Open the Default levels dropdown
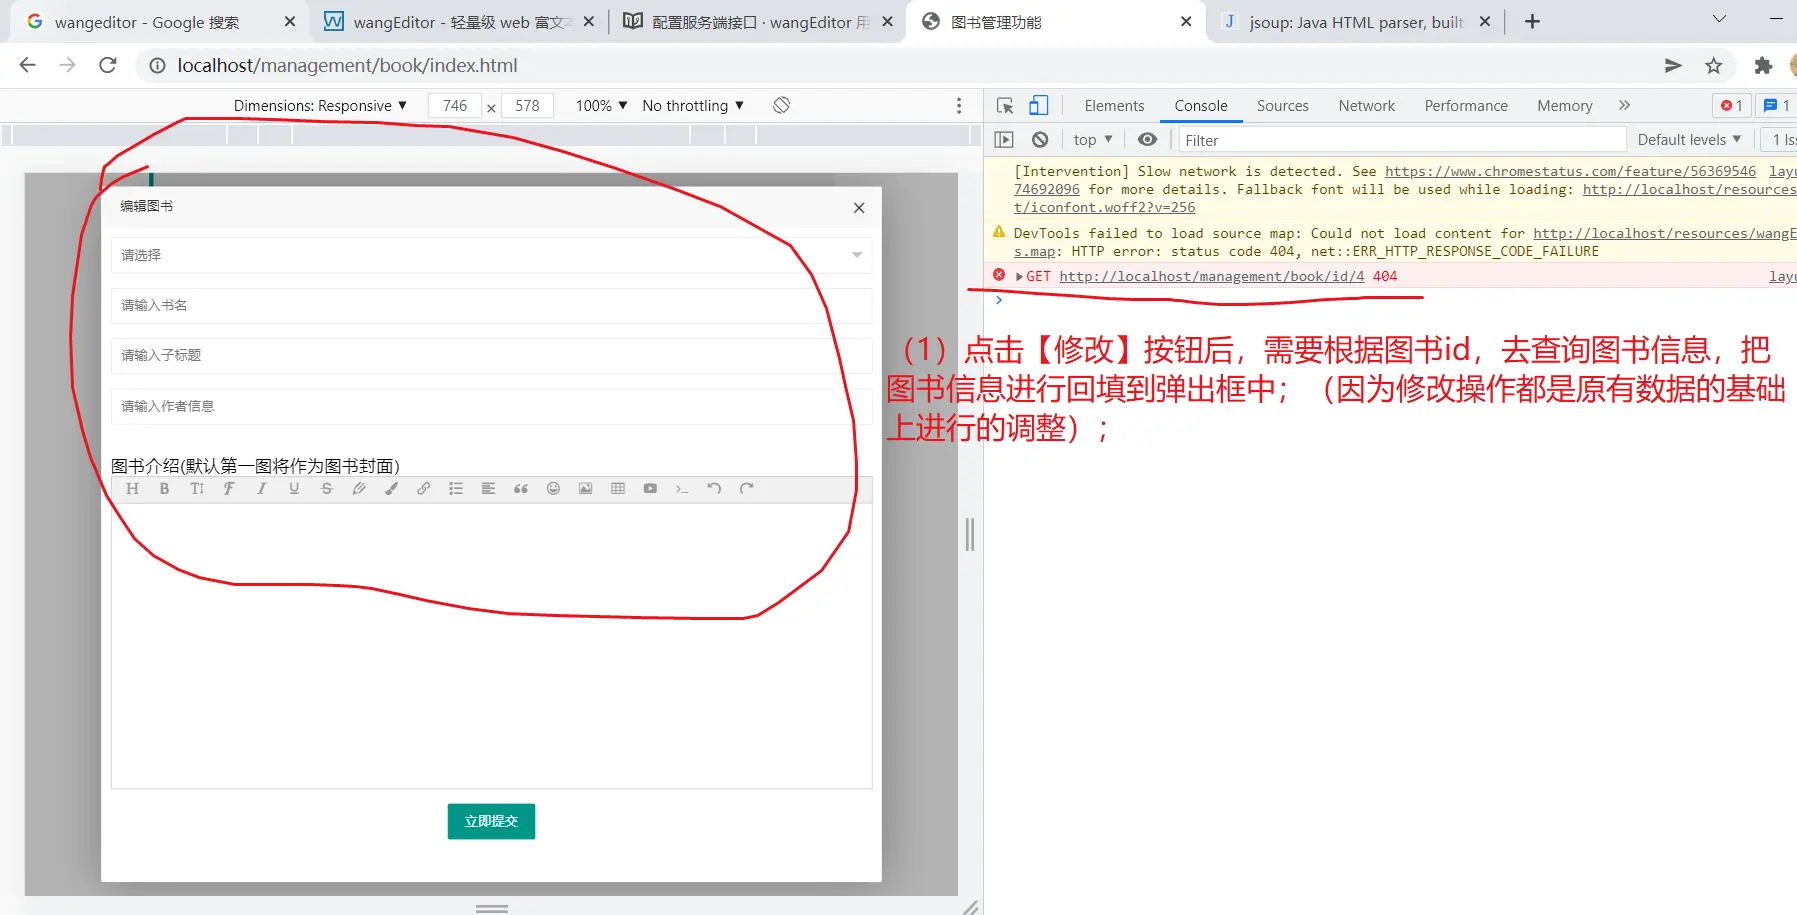Image resolution: width=1797 pixels, height=915 pixels. [x=1689, y=140]
